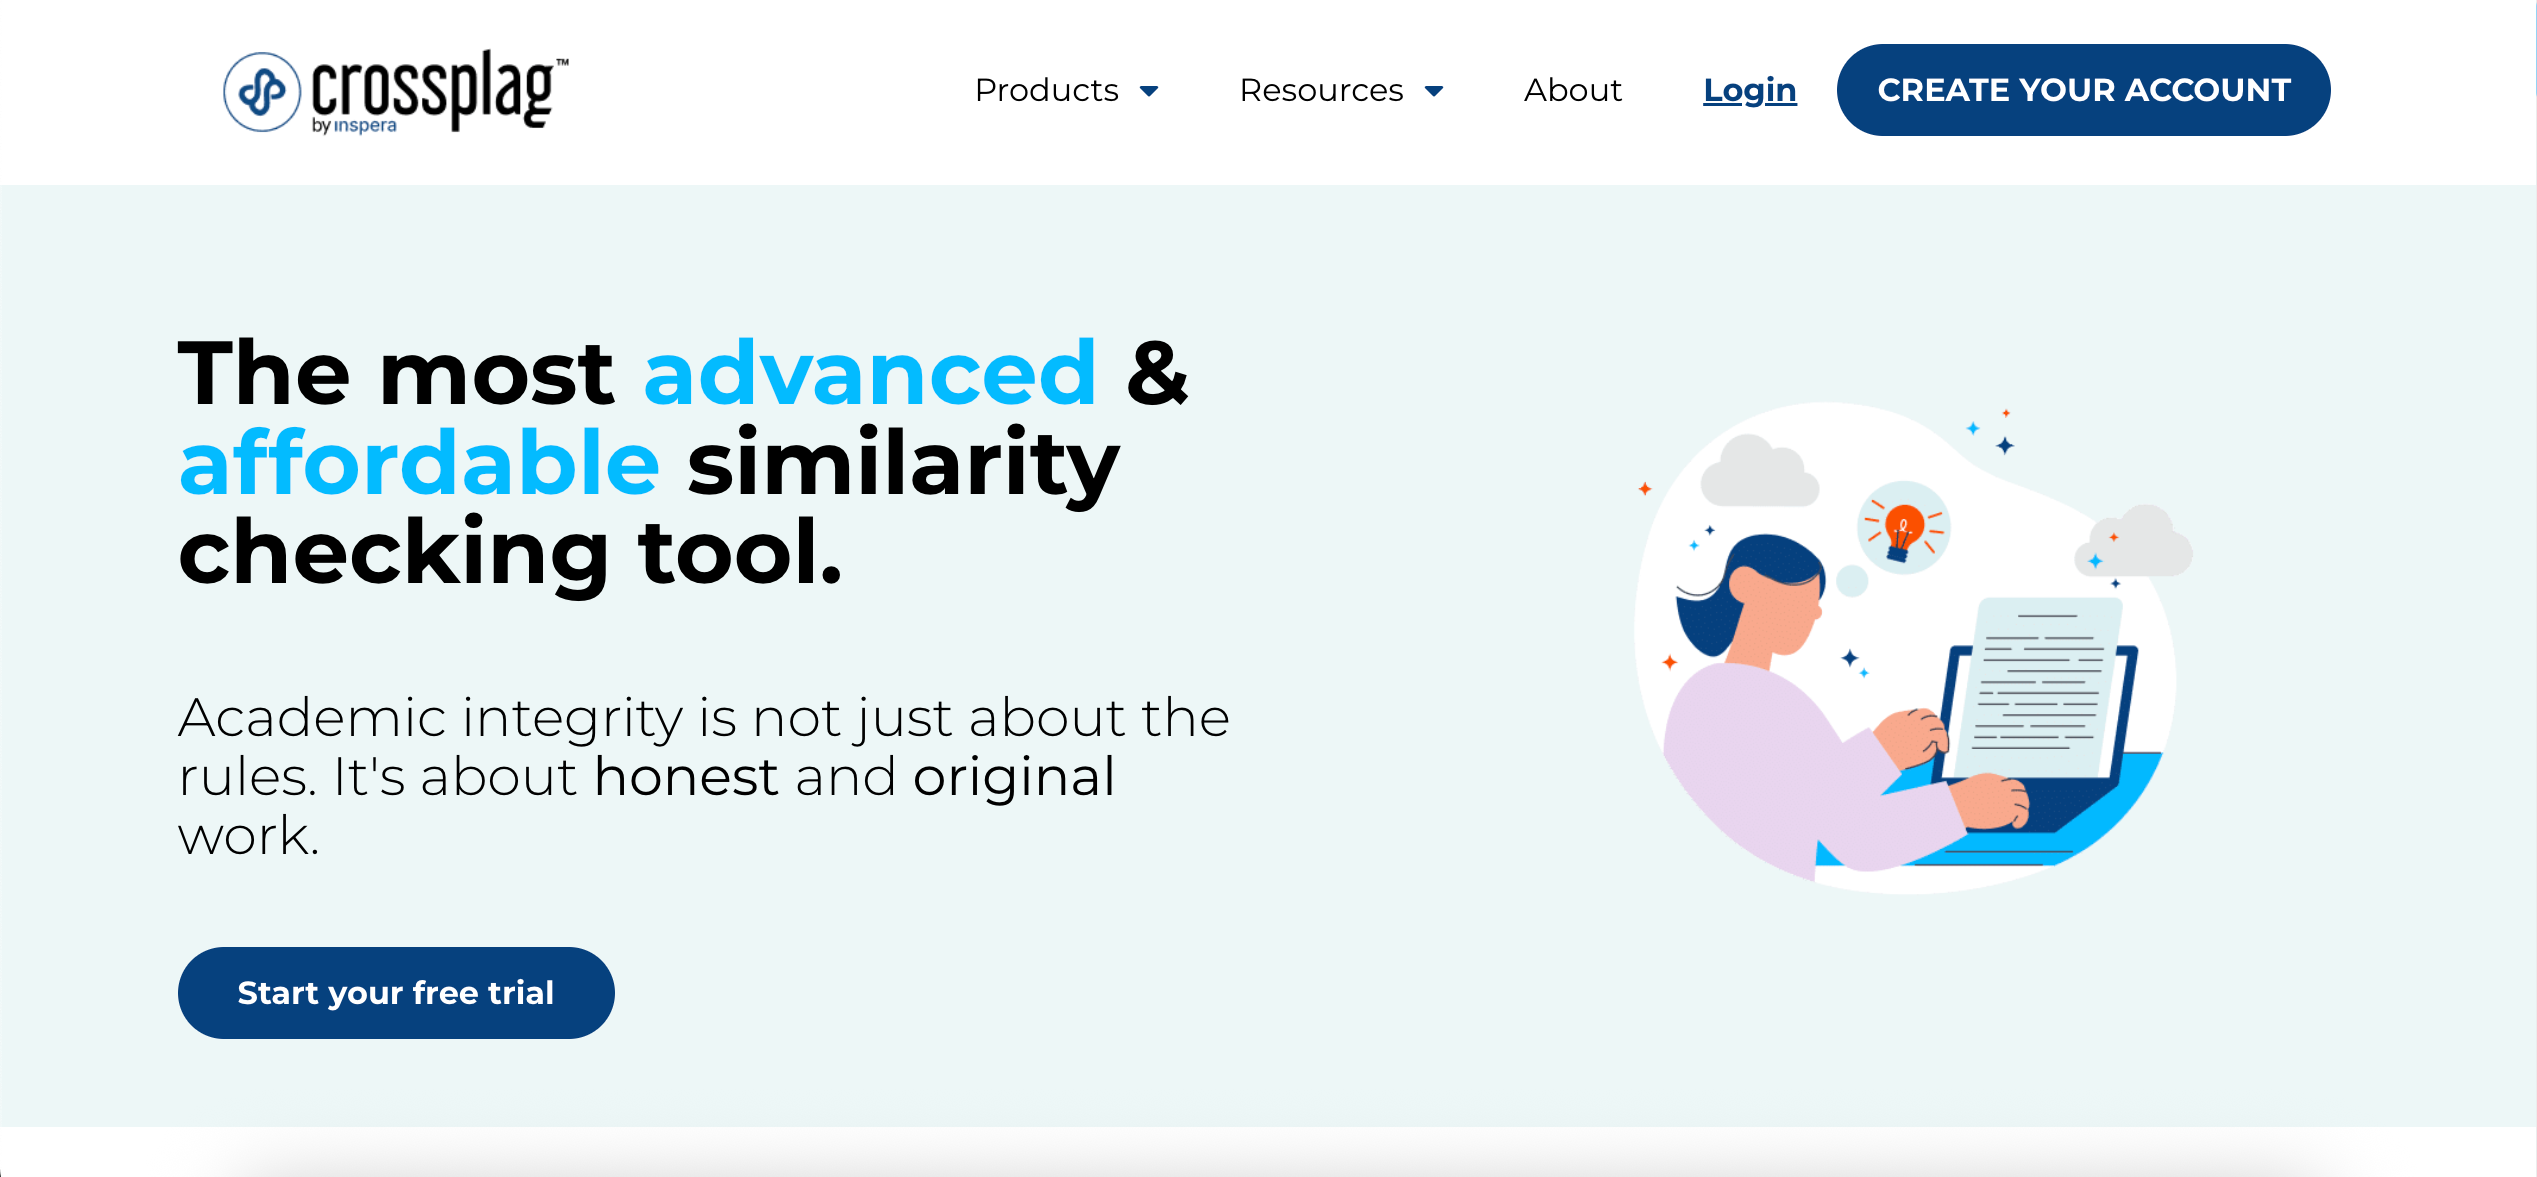Open the Products menu
This screenshot has height=1177, width=2537.
point(1046,90)
